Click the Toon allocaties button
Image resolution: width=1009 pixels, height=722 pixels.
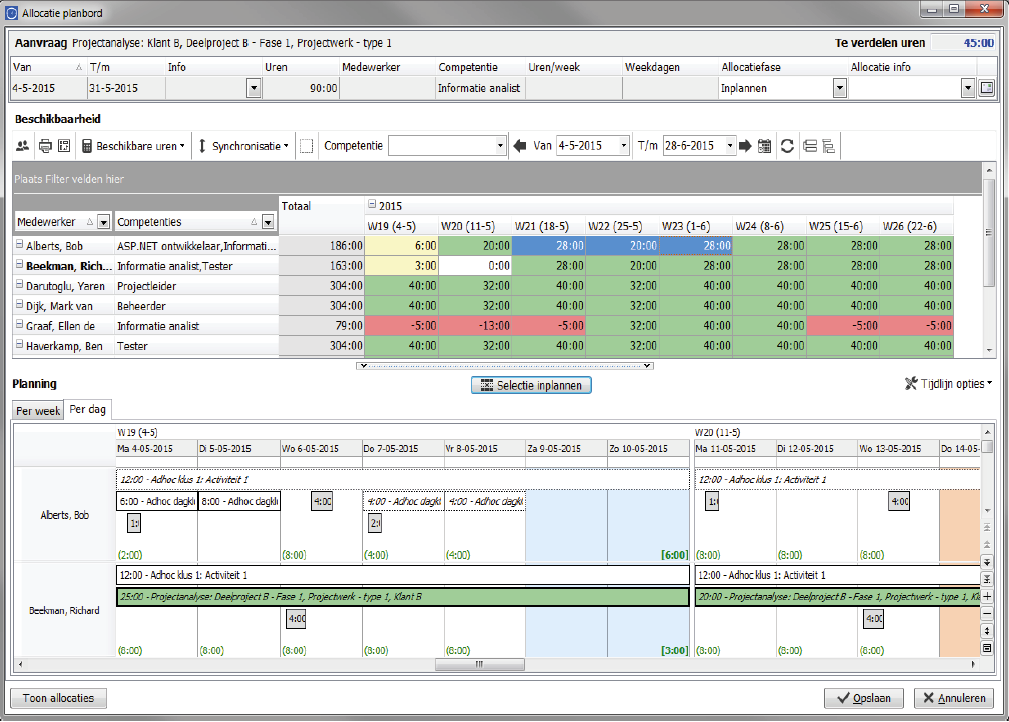pos(59,698)
